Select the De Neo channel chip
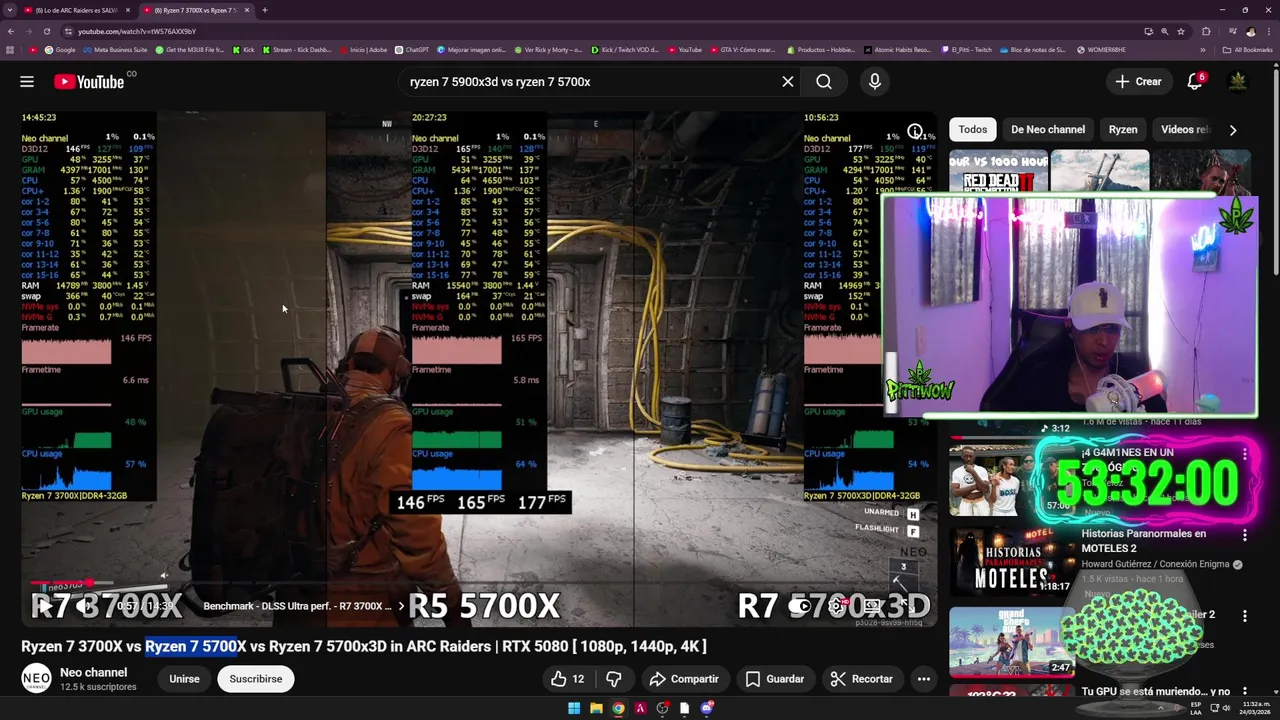Image resolution: width=1280 pixels, height=720 pixels. (x=1048, y=129)
